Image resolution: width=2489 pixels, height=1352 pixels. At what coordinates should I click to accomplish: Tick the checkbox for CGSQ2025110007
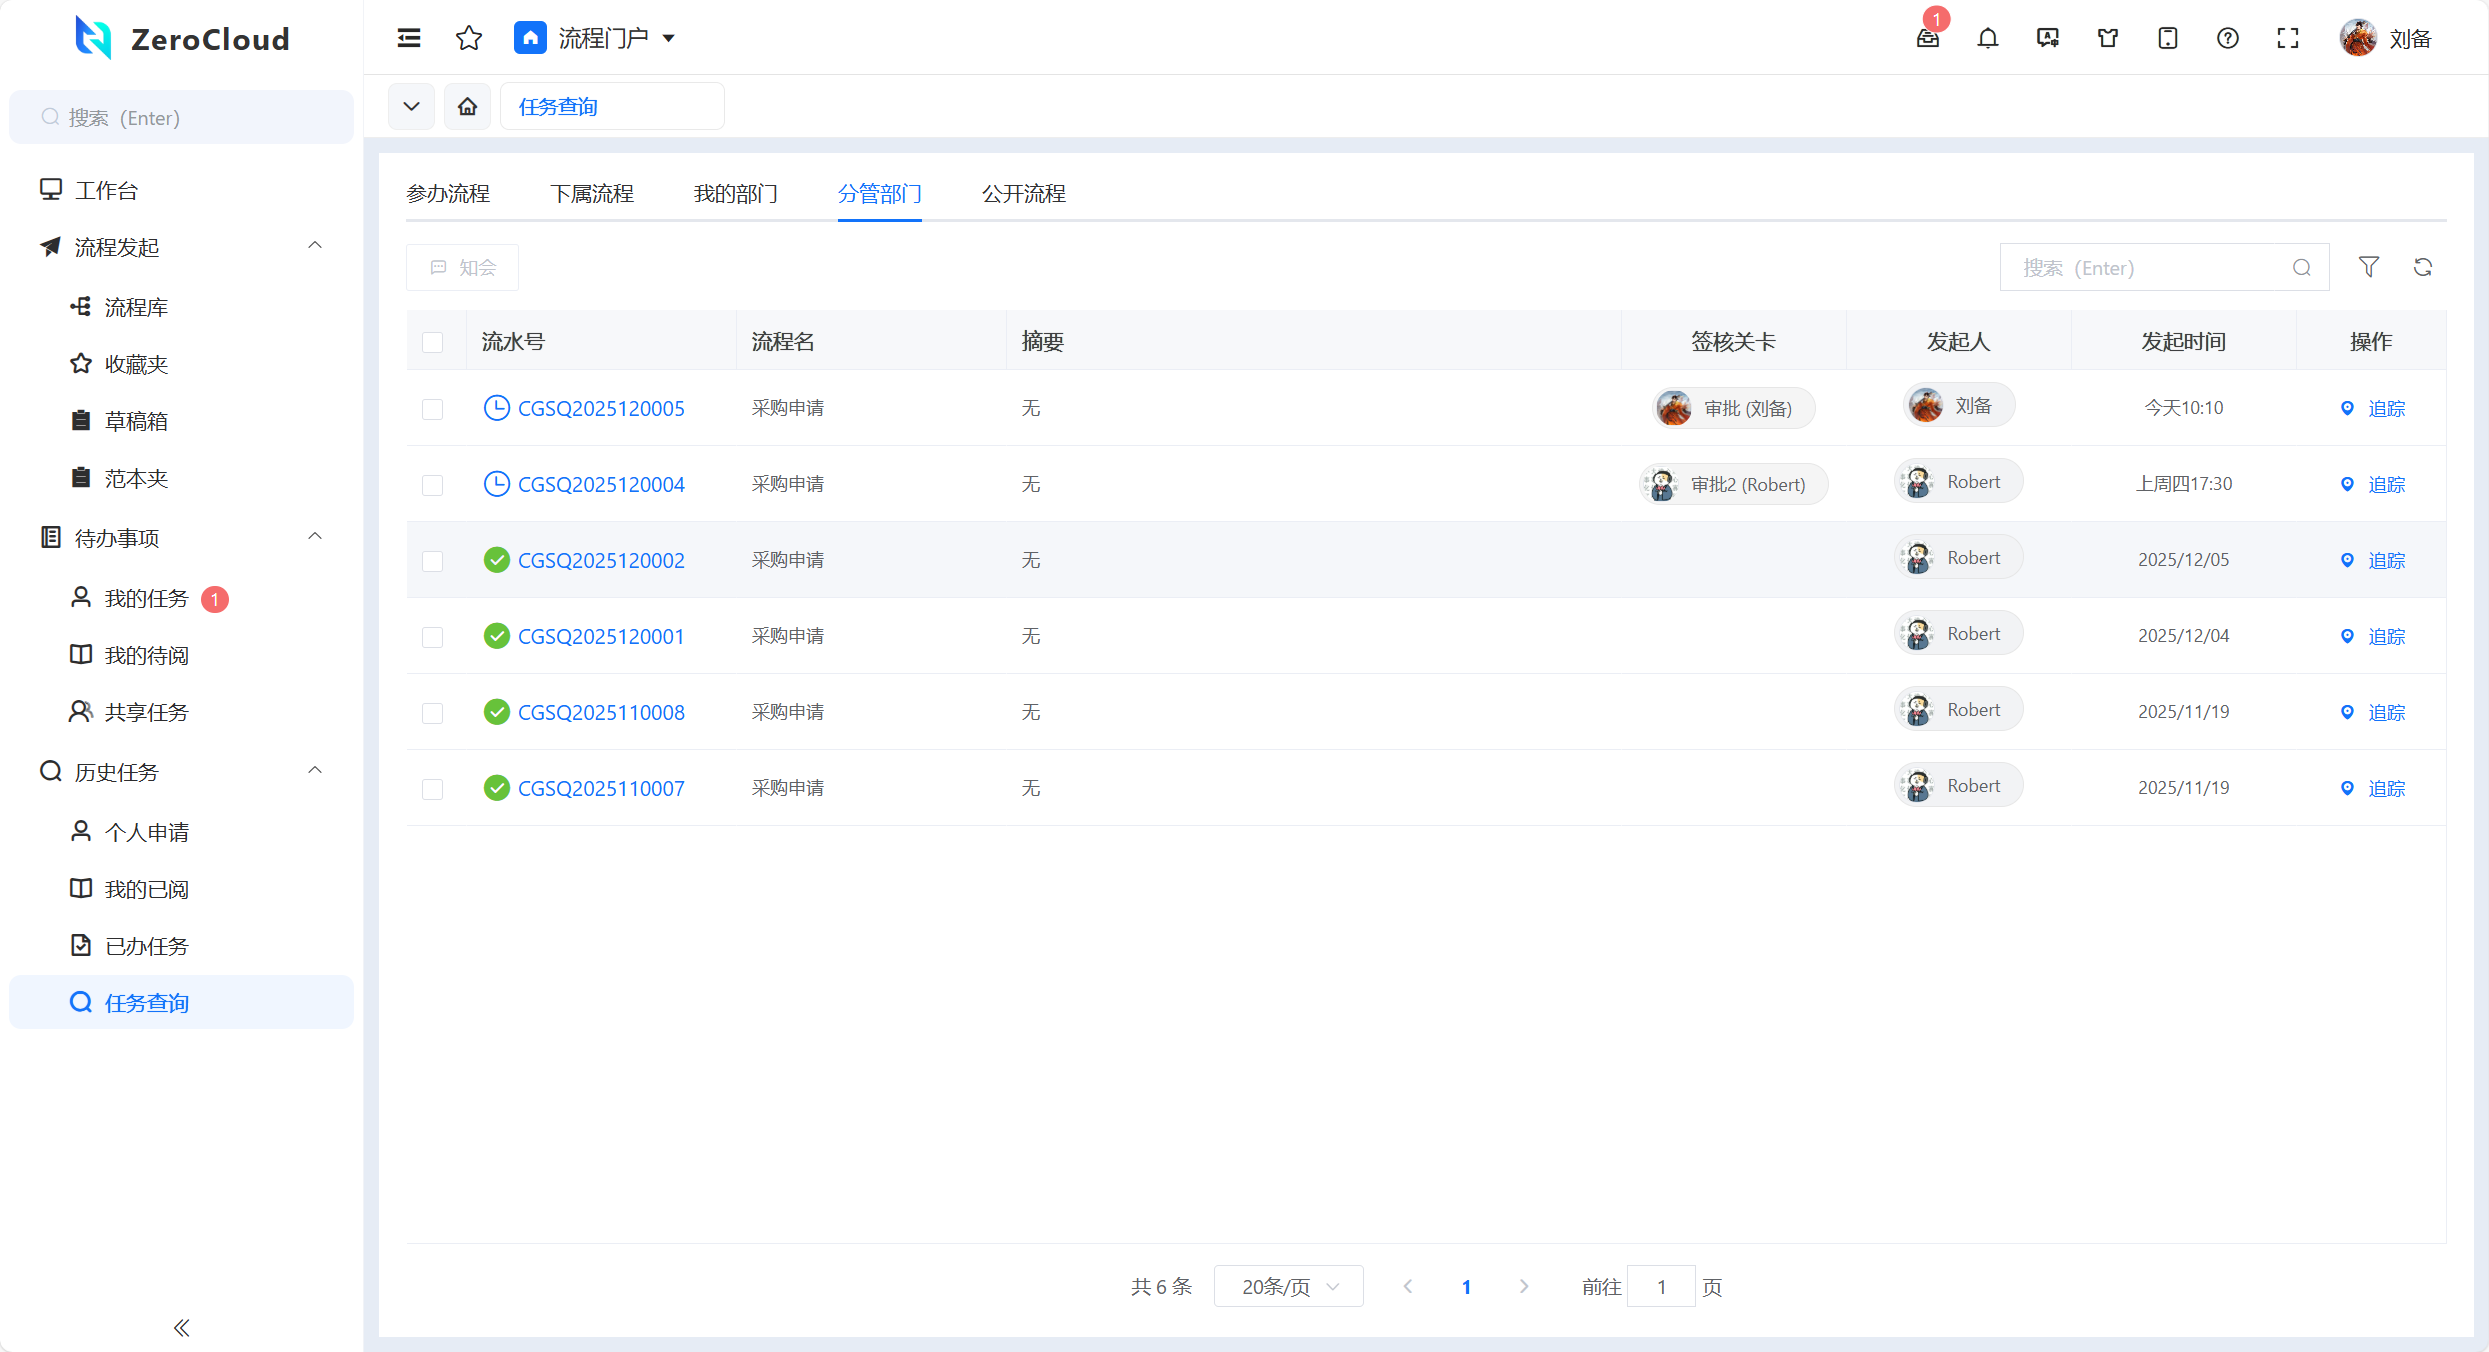432,789
